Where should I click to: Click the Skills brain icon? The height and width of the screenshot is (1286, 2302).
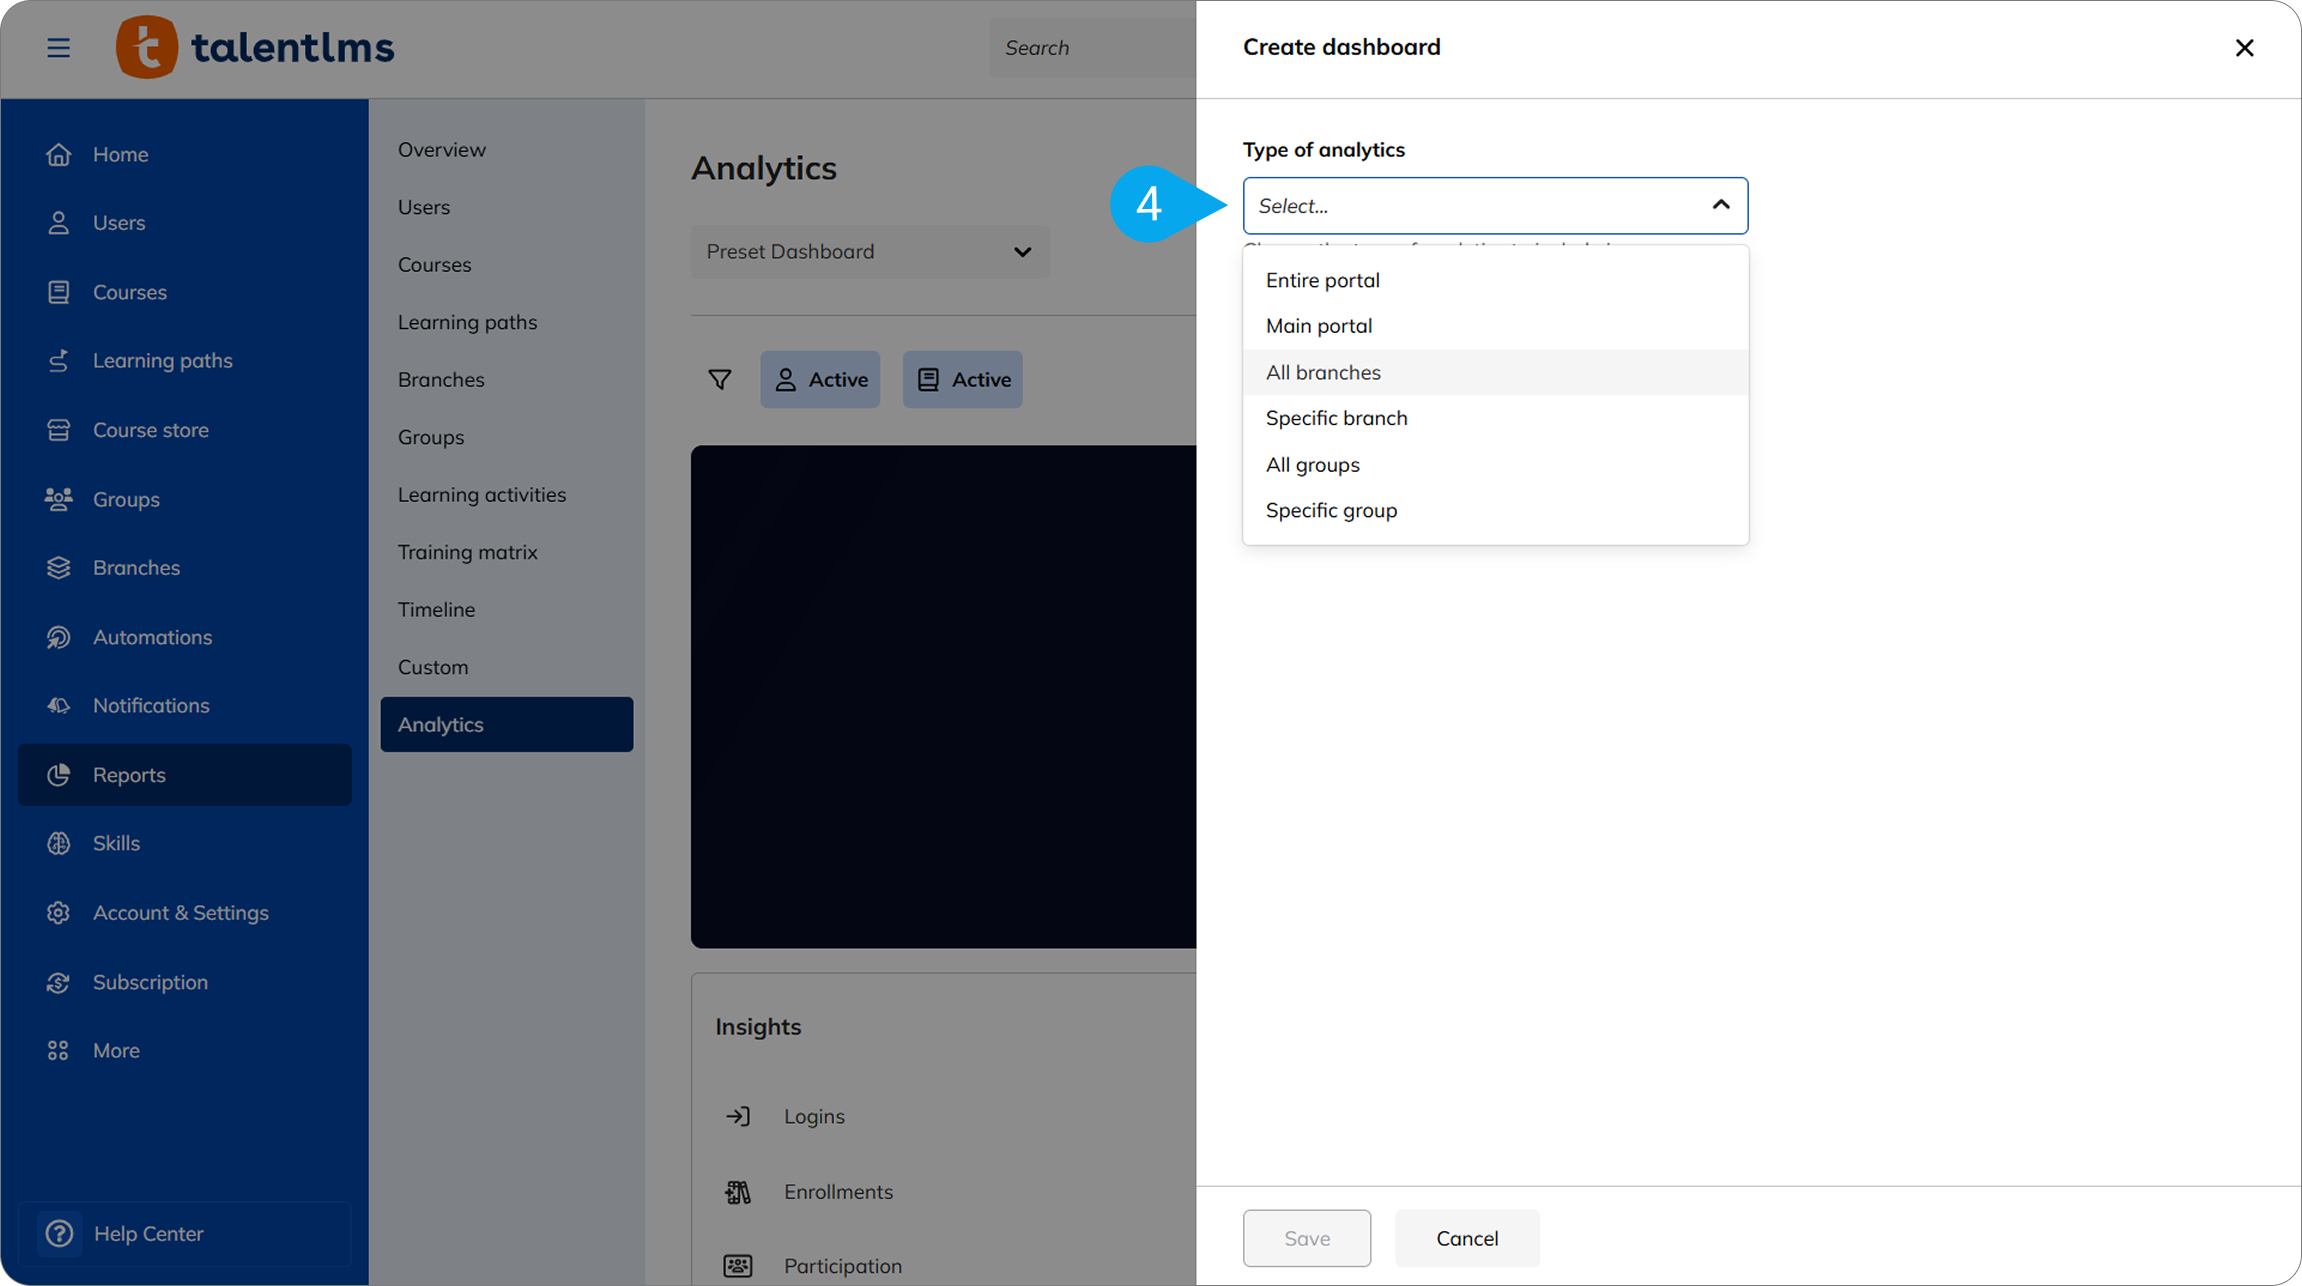[x=58, y=843]
